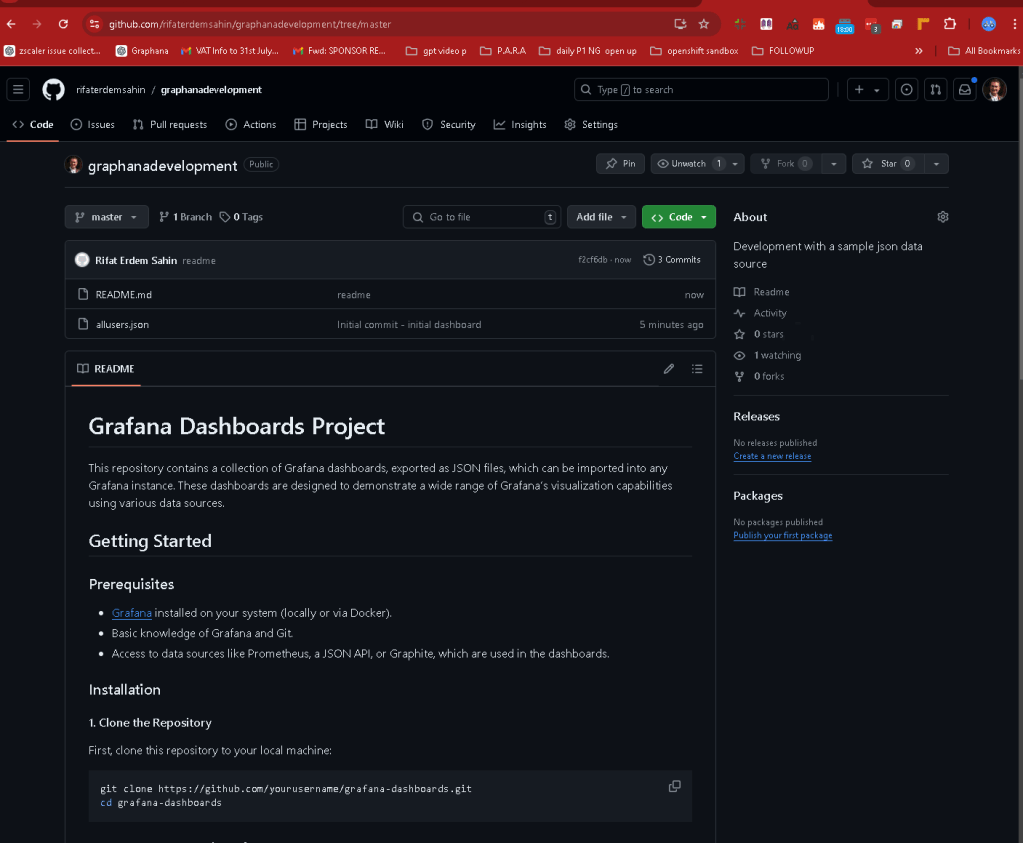This screenshot has width=1023, height=843.
Task: Unwatch the repository
Action: tap(690, 164)
